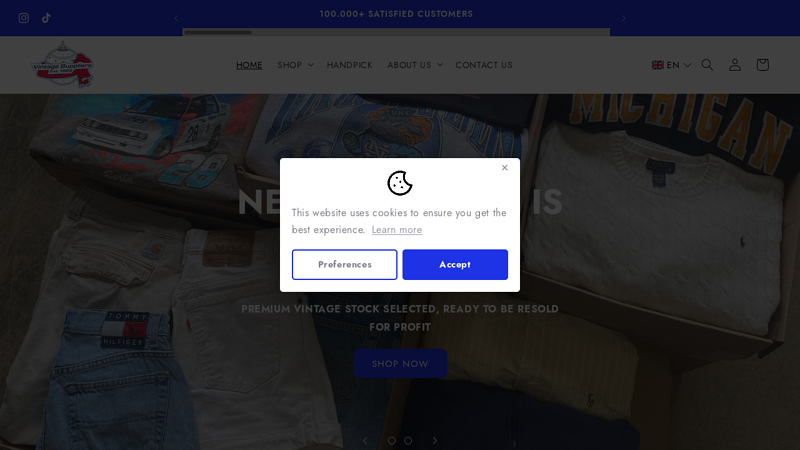Open the TikTok profile icon
Screen dimensions: 800x450
pyautogui.click(x=46, y=18)
